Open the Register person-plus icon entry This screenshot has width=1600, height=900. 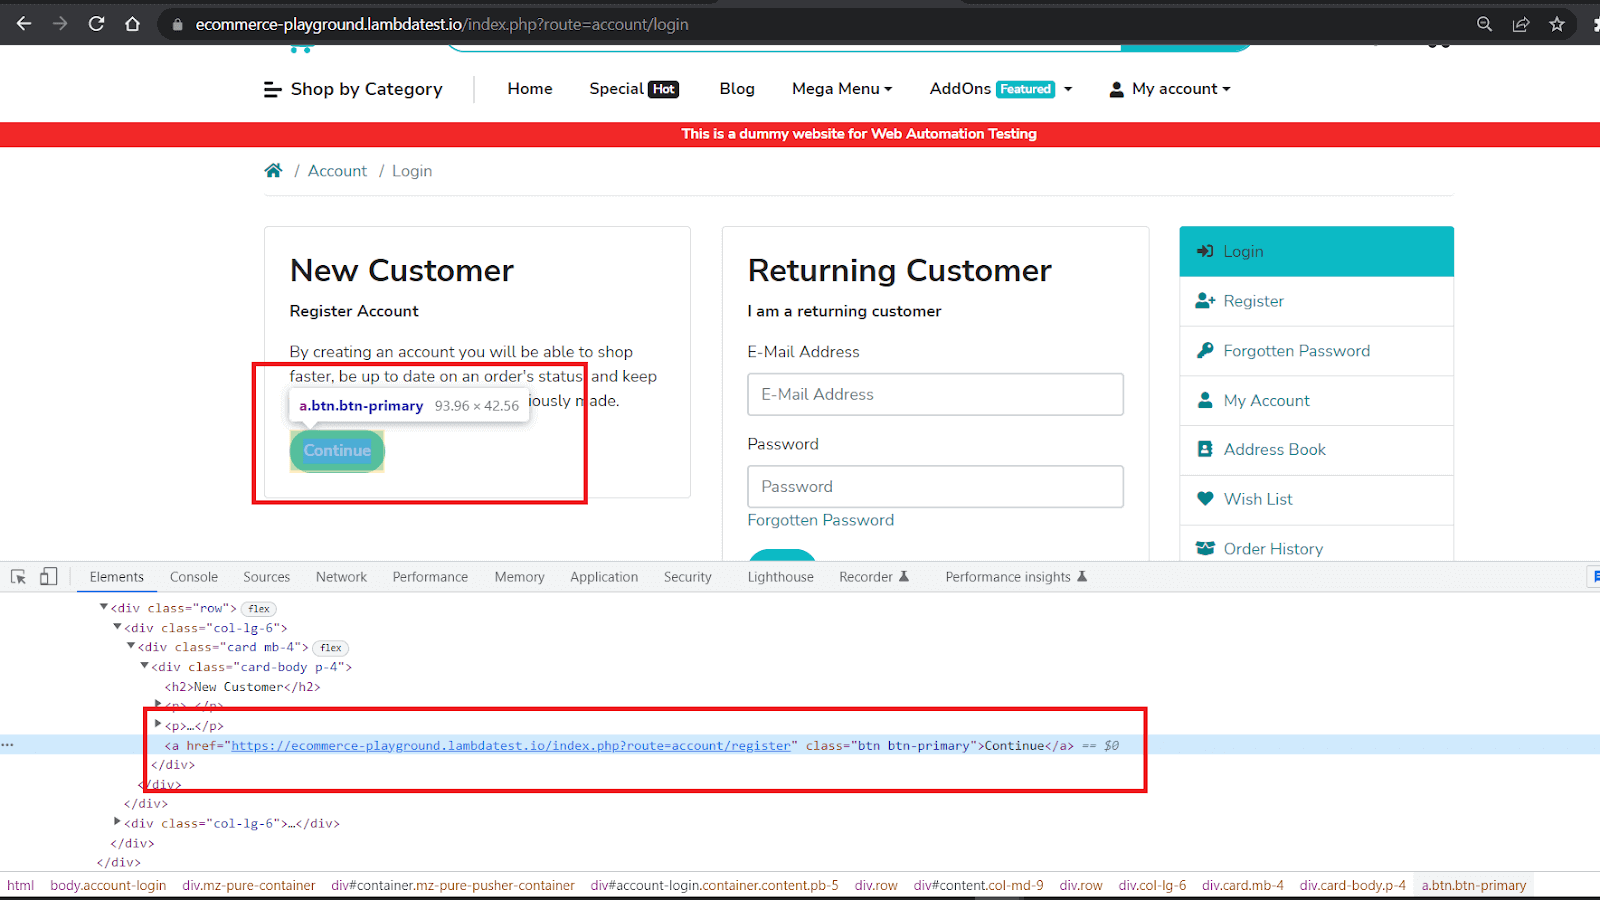tap(1206, 300)
